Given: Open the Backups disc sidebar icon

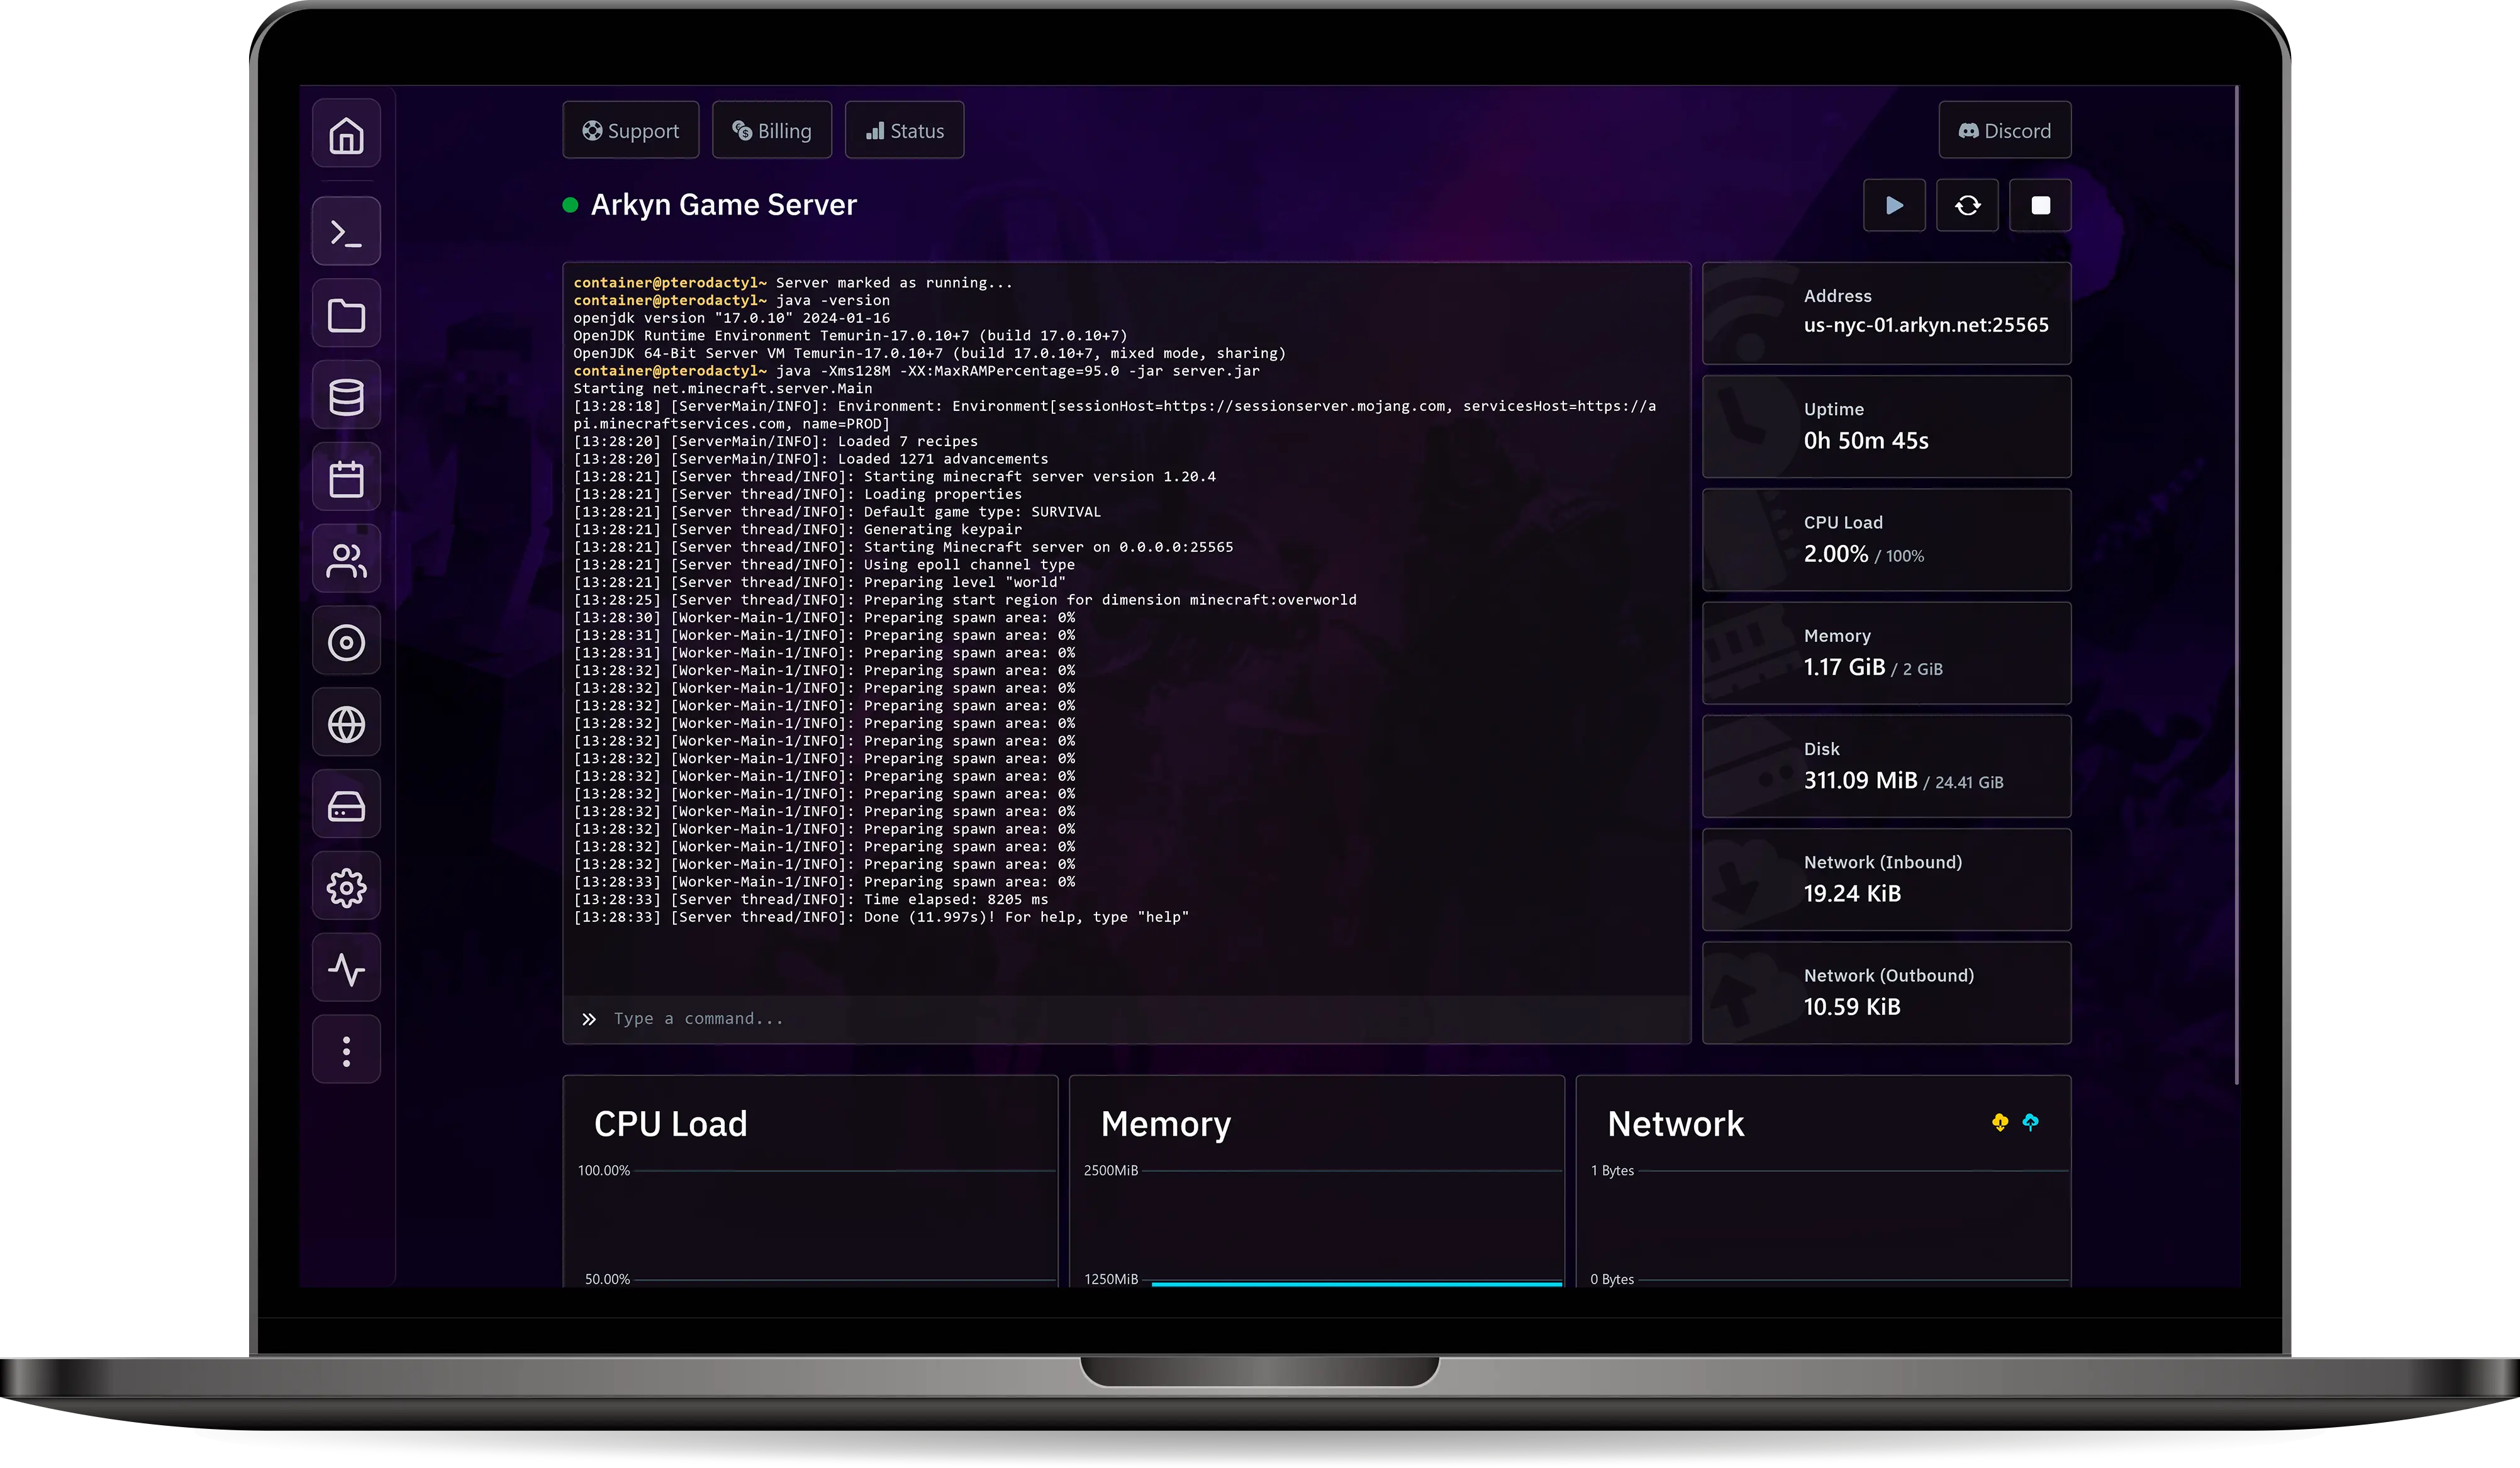Looking at the screenshot, I should click(346, 642).
